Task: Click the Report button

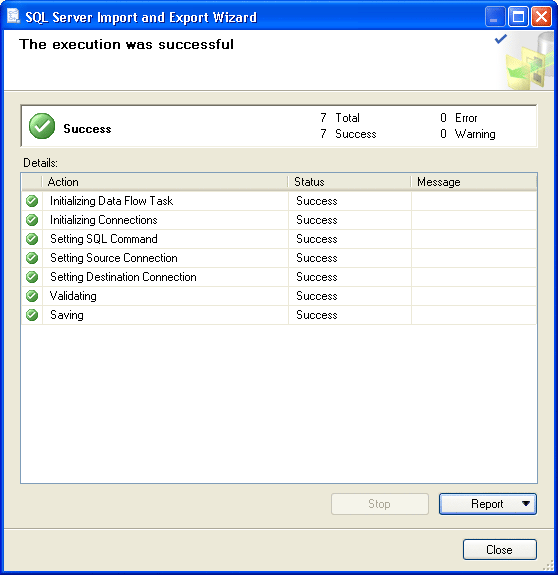Action: tap(488, 504)
